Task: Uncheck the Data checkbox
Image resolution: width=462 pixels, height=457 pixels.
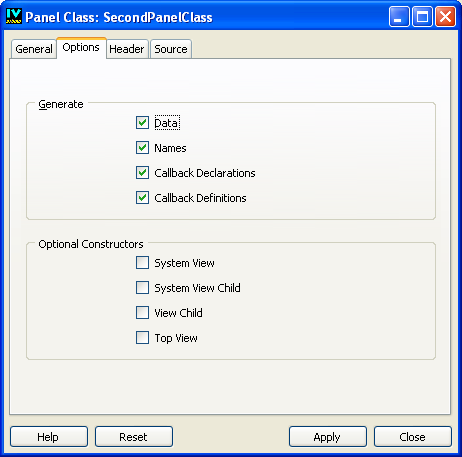Action: [x=142, y=123]
